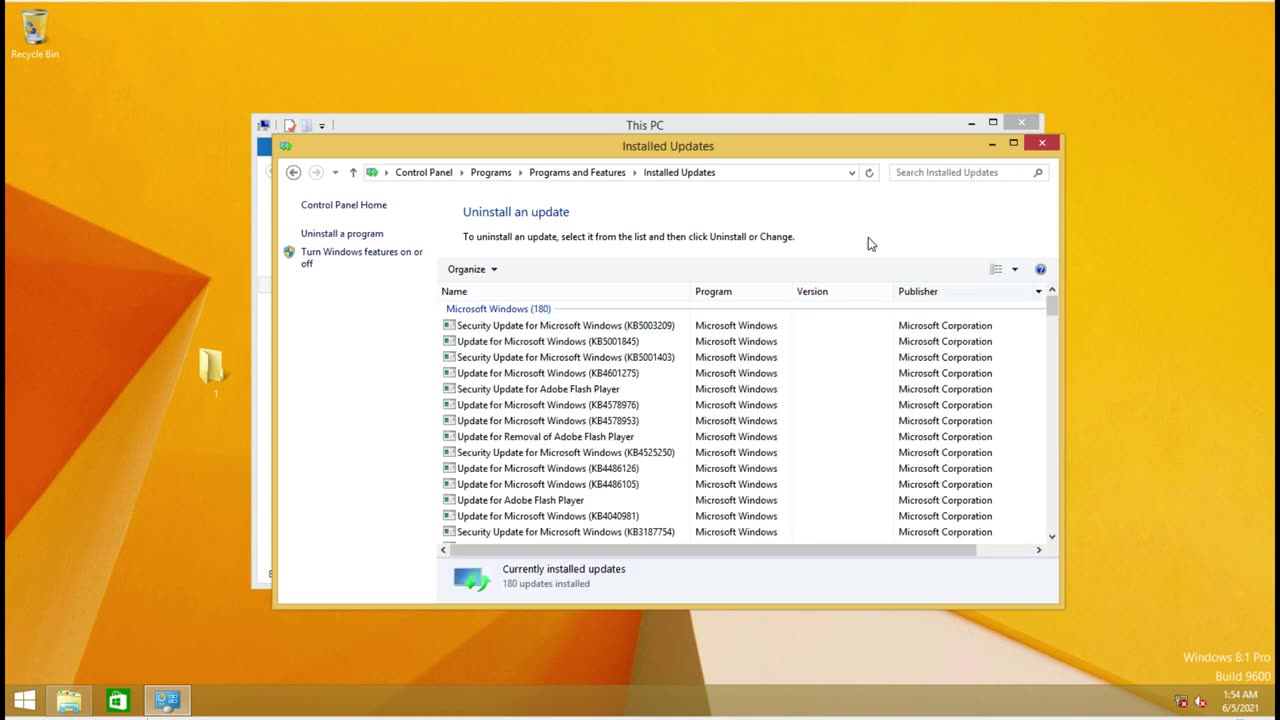Collapse Microsoft Windows (180) group
Viewport: 1280px width, 720px height.
[498, 309]
